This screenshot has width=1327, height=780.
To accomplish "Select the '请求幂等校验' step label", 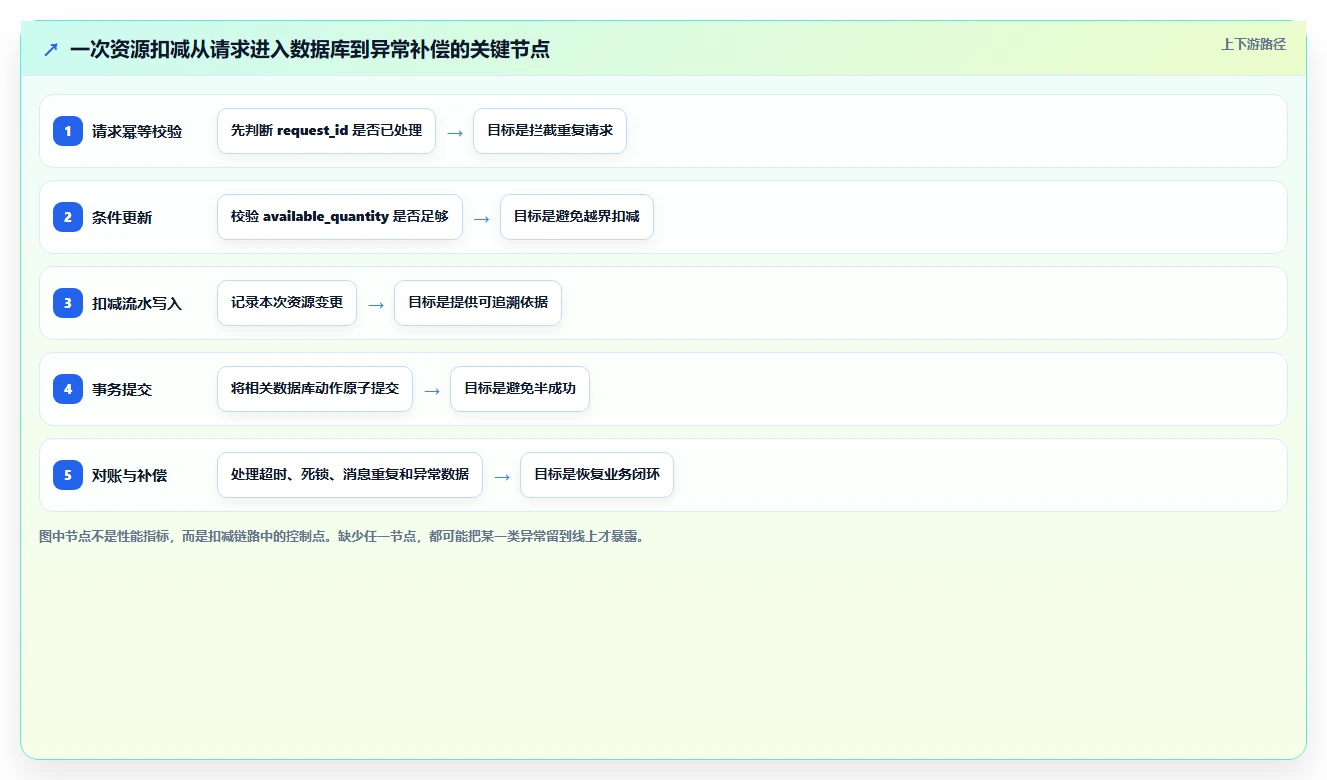I will 137,131.
